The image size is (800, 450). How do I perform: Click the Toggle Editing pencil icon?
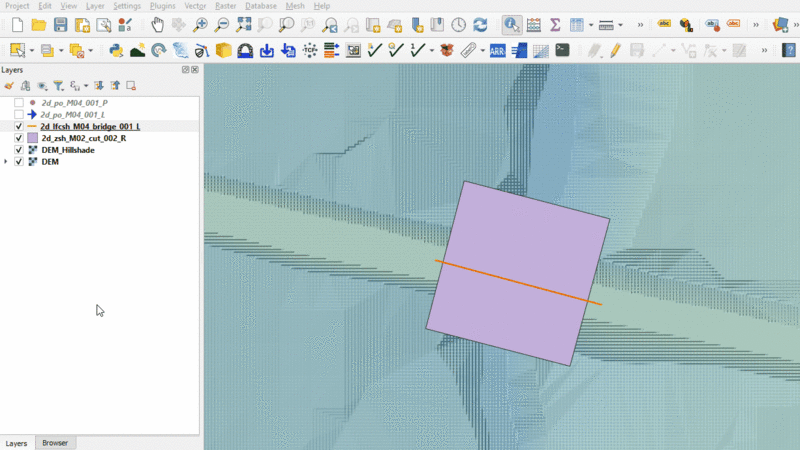(x=615, y=50)
